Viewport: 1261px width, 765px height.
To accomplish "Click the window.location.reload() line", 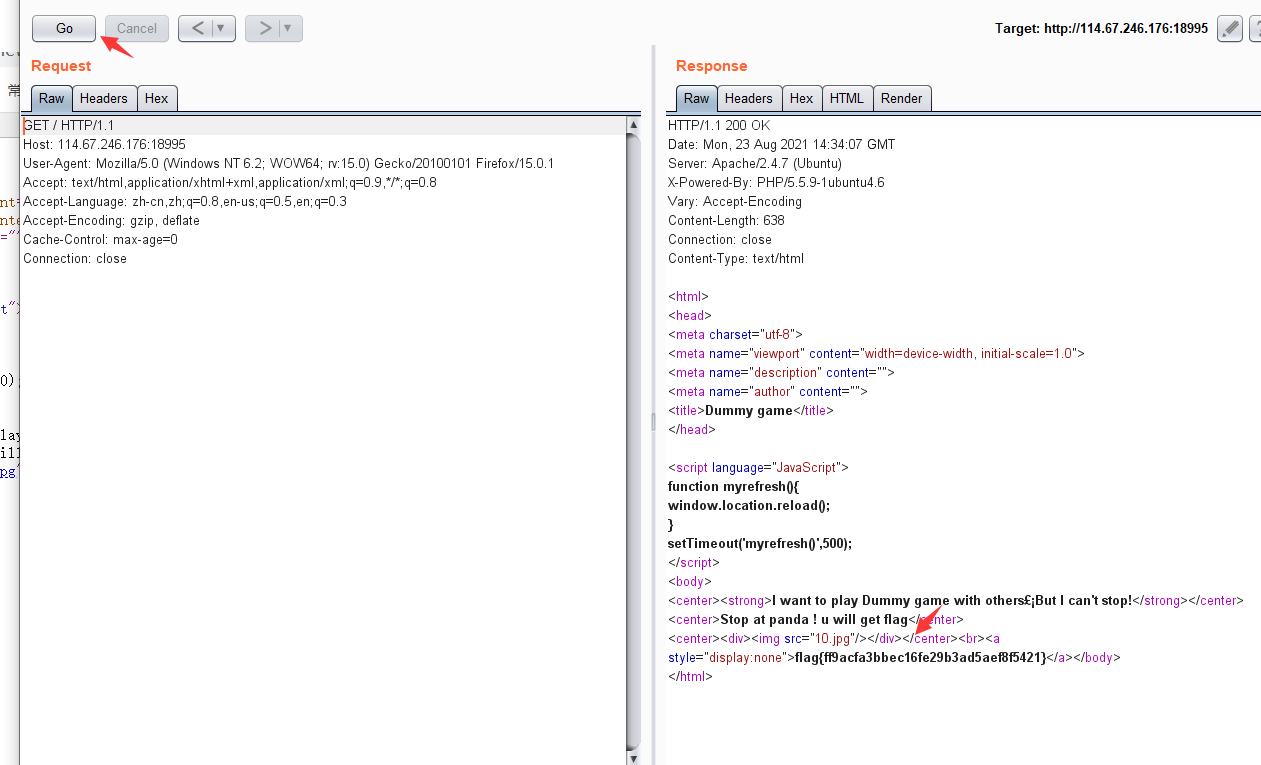I will coord(749,505).
